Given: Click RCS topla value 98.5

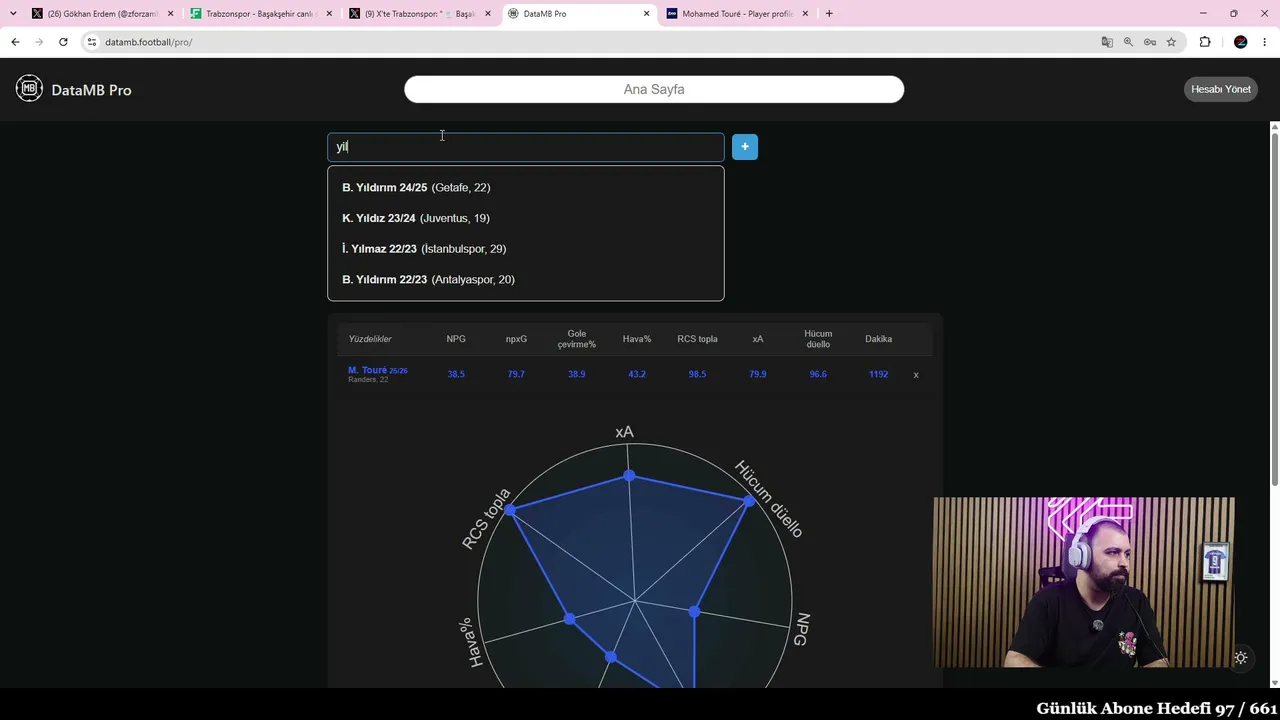Looking at the screenshot, I should pyautogui.click(x=697, y=374).
